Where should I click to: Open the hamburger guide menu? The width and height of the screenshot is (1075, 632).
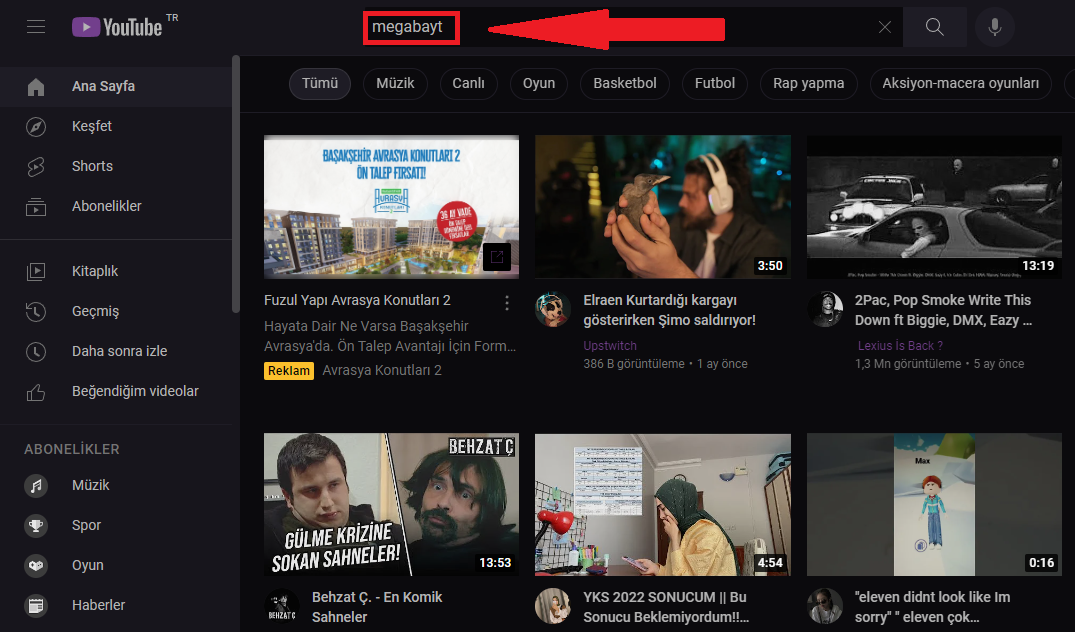click(x=37, y=27)
